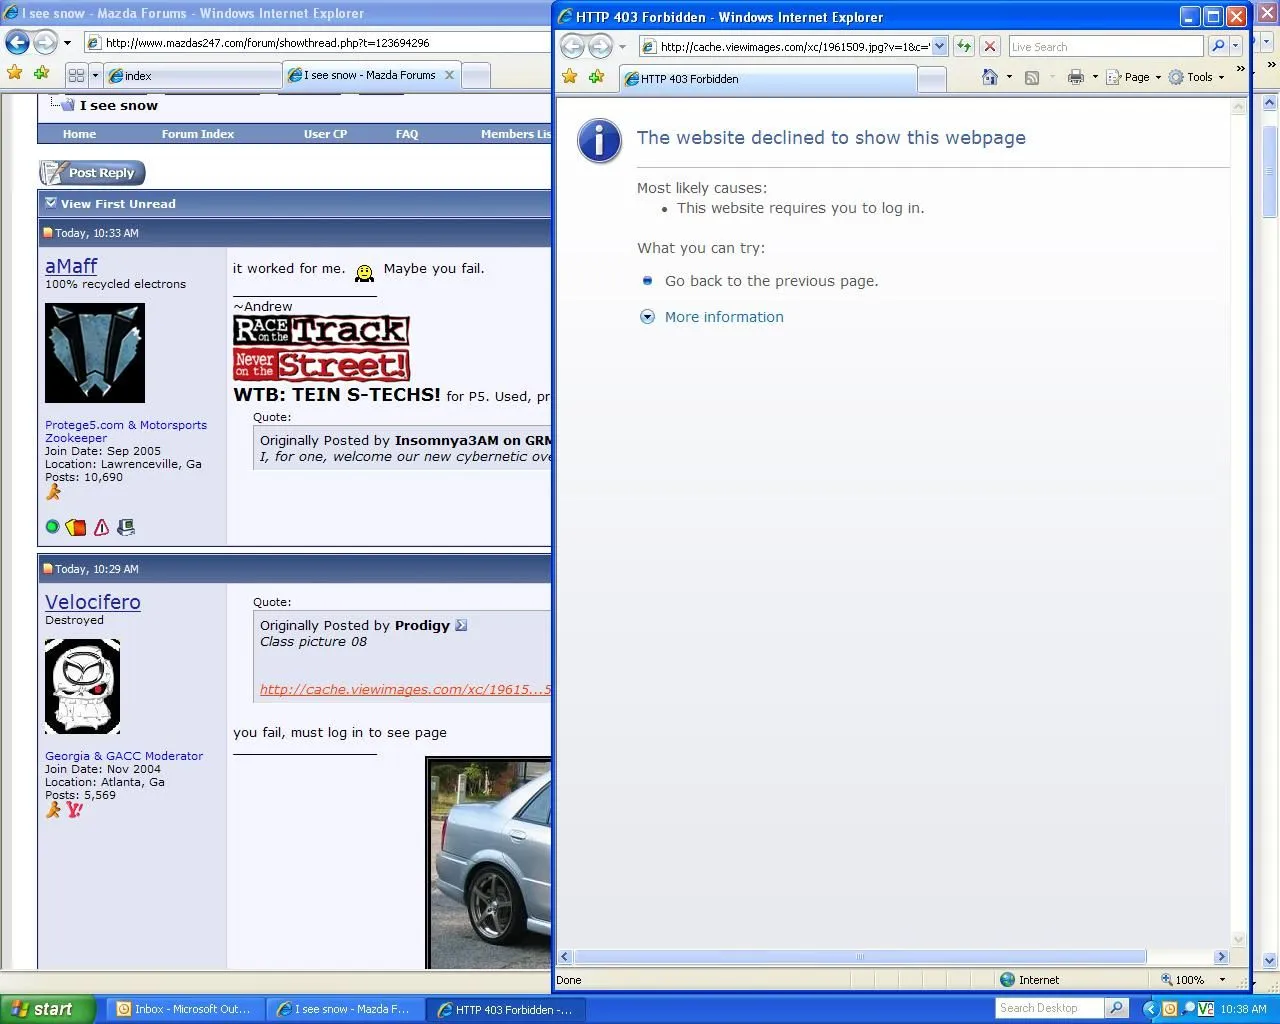This screenshot has width=1280, height=1024.
Task: Click the Go back to the previous page link
Action: [x=771, y=281]
